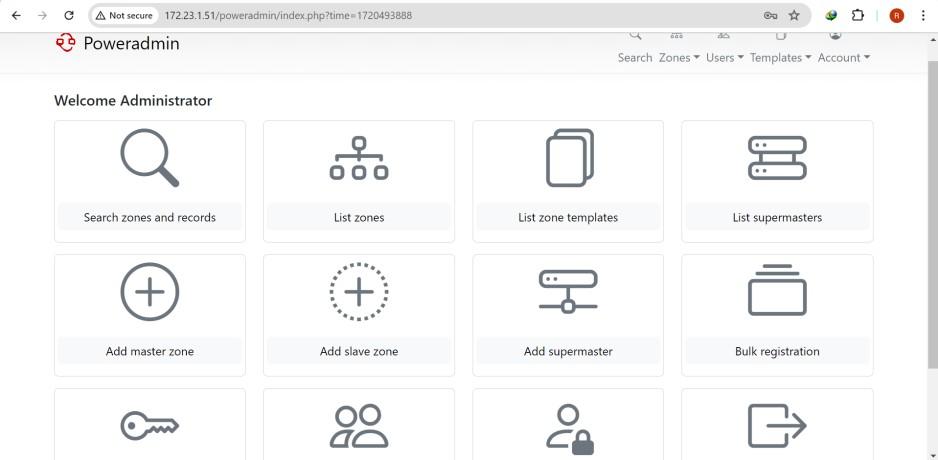Expand the Account dropdown menu
This screenshot has height=460, width=938.
point(843,57)
